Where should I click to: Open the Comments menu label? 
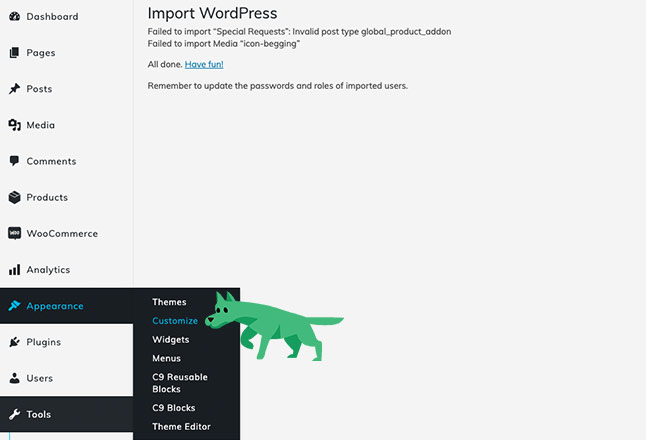tap(51, 161)
